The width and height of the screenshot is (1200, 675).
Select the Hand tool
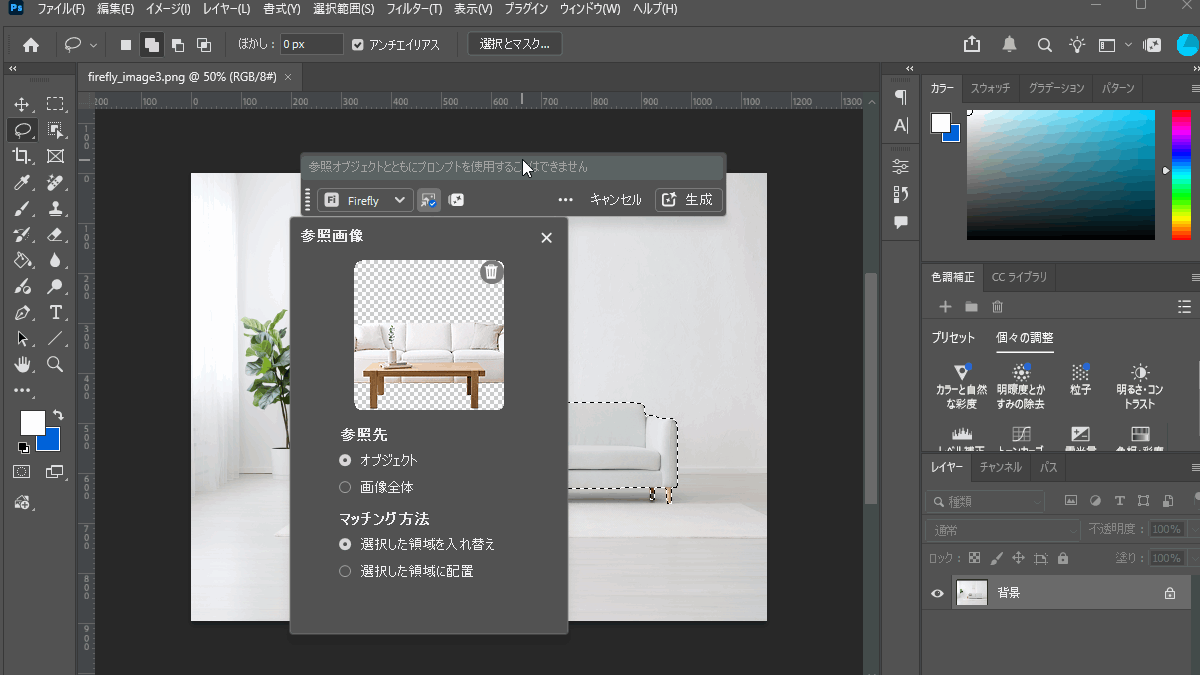[x=22, y=365]
